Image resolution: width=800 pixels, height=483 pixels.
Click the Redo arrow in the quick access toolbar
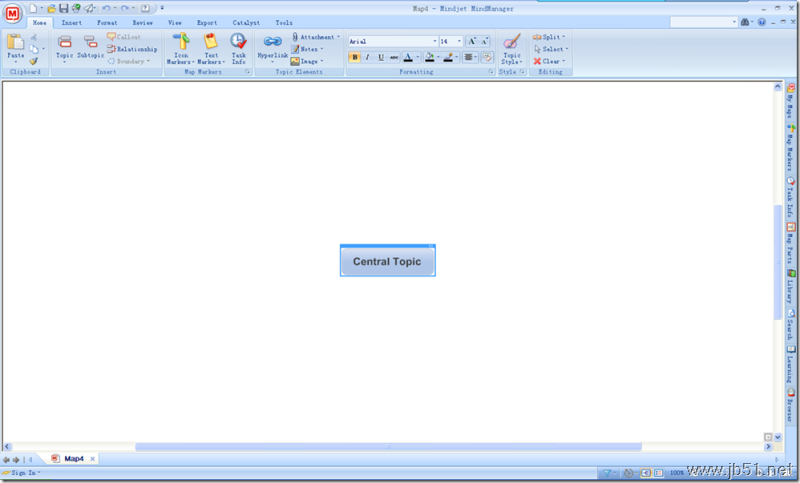click(x=124, y=8)
